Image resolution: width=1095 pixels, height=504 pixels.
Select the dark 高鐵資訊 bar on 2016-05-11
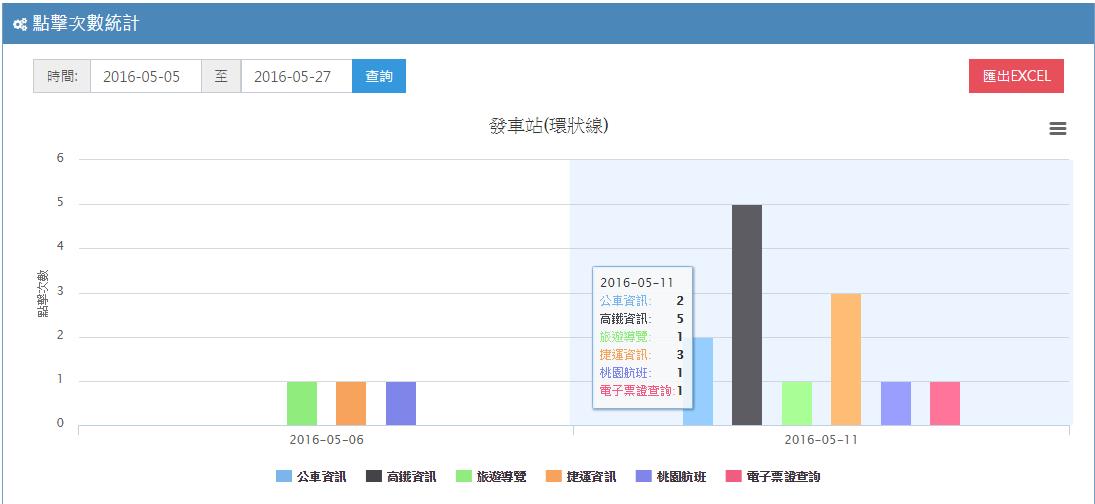pos(747,315)
